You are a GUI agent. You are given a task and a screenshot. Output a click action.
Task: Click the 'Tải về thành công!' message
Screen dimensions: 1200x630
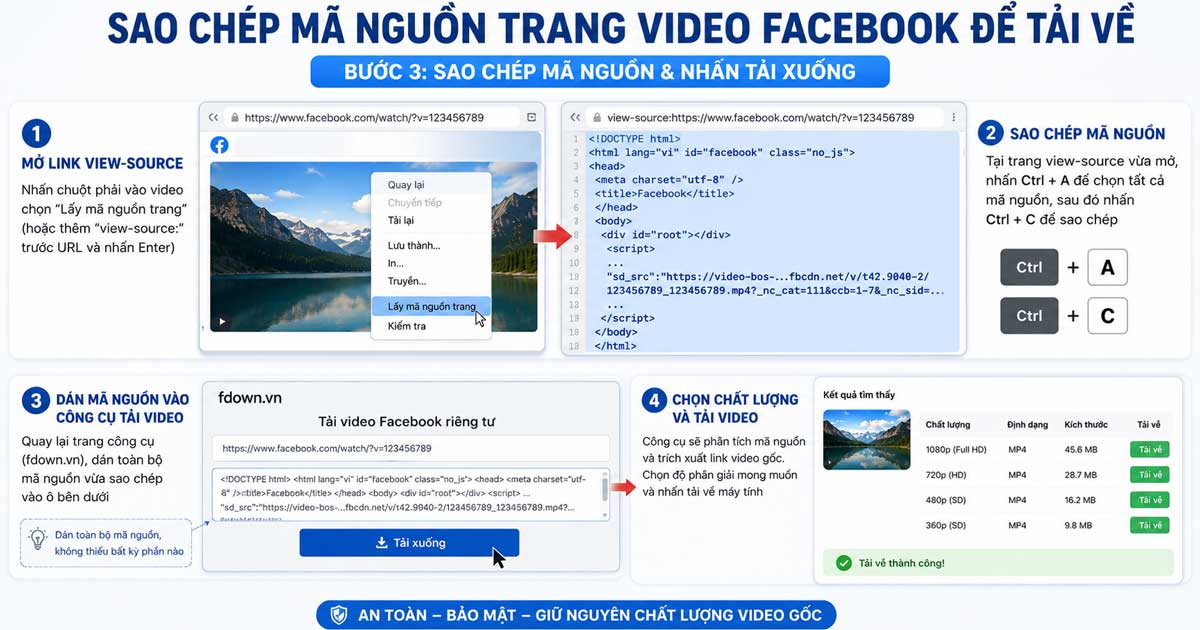pyautogui.click(x=901, y=563)
